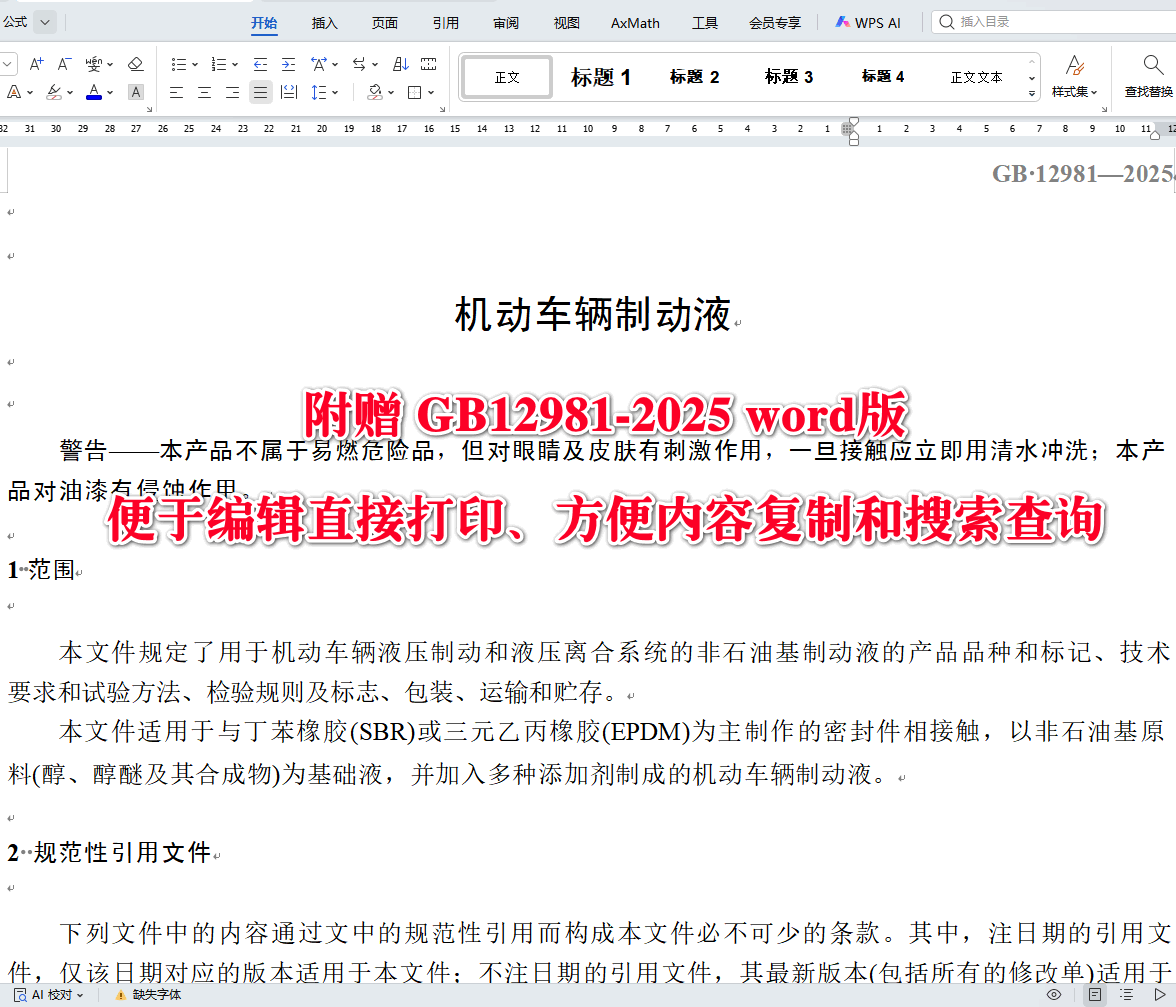This screenshot has width=1176, height=1007.
Task: Click the Increase Indent icon
Action: [288, 64]
